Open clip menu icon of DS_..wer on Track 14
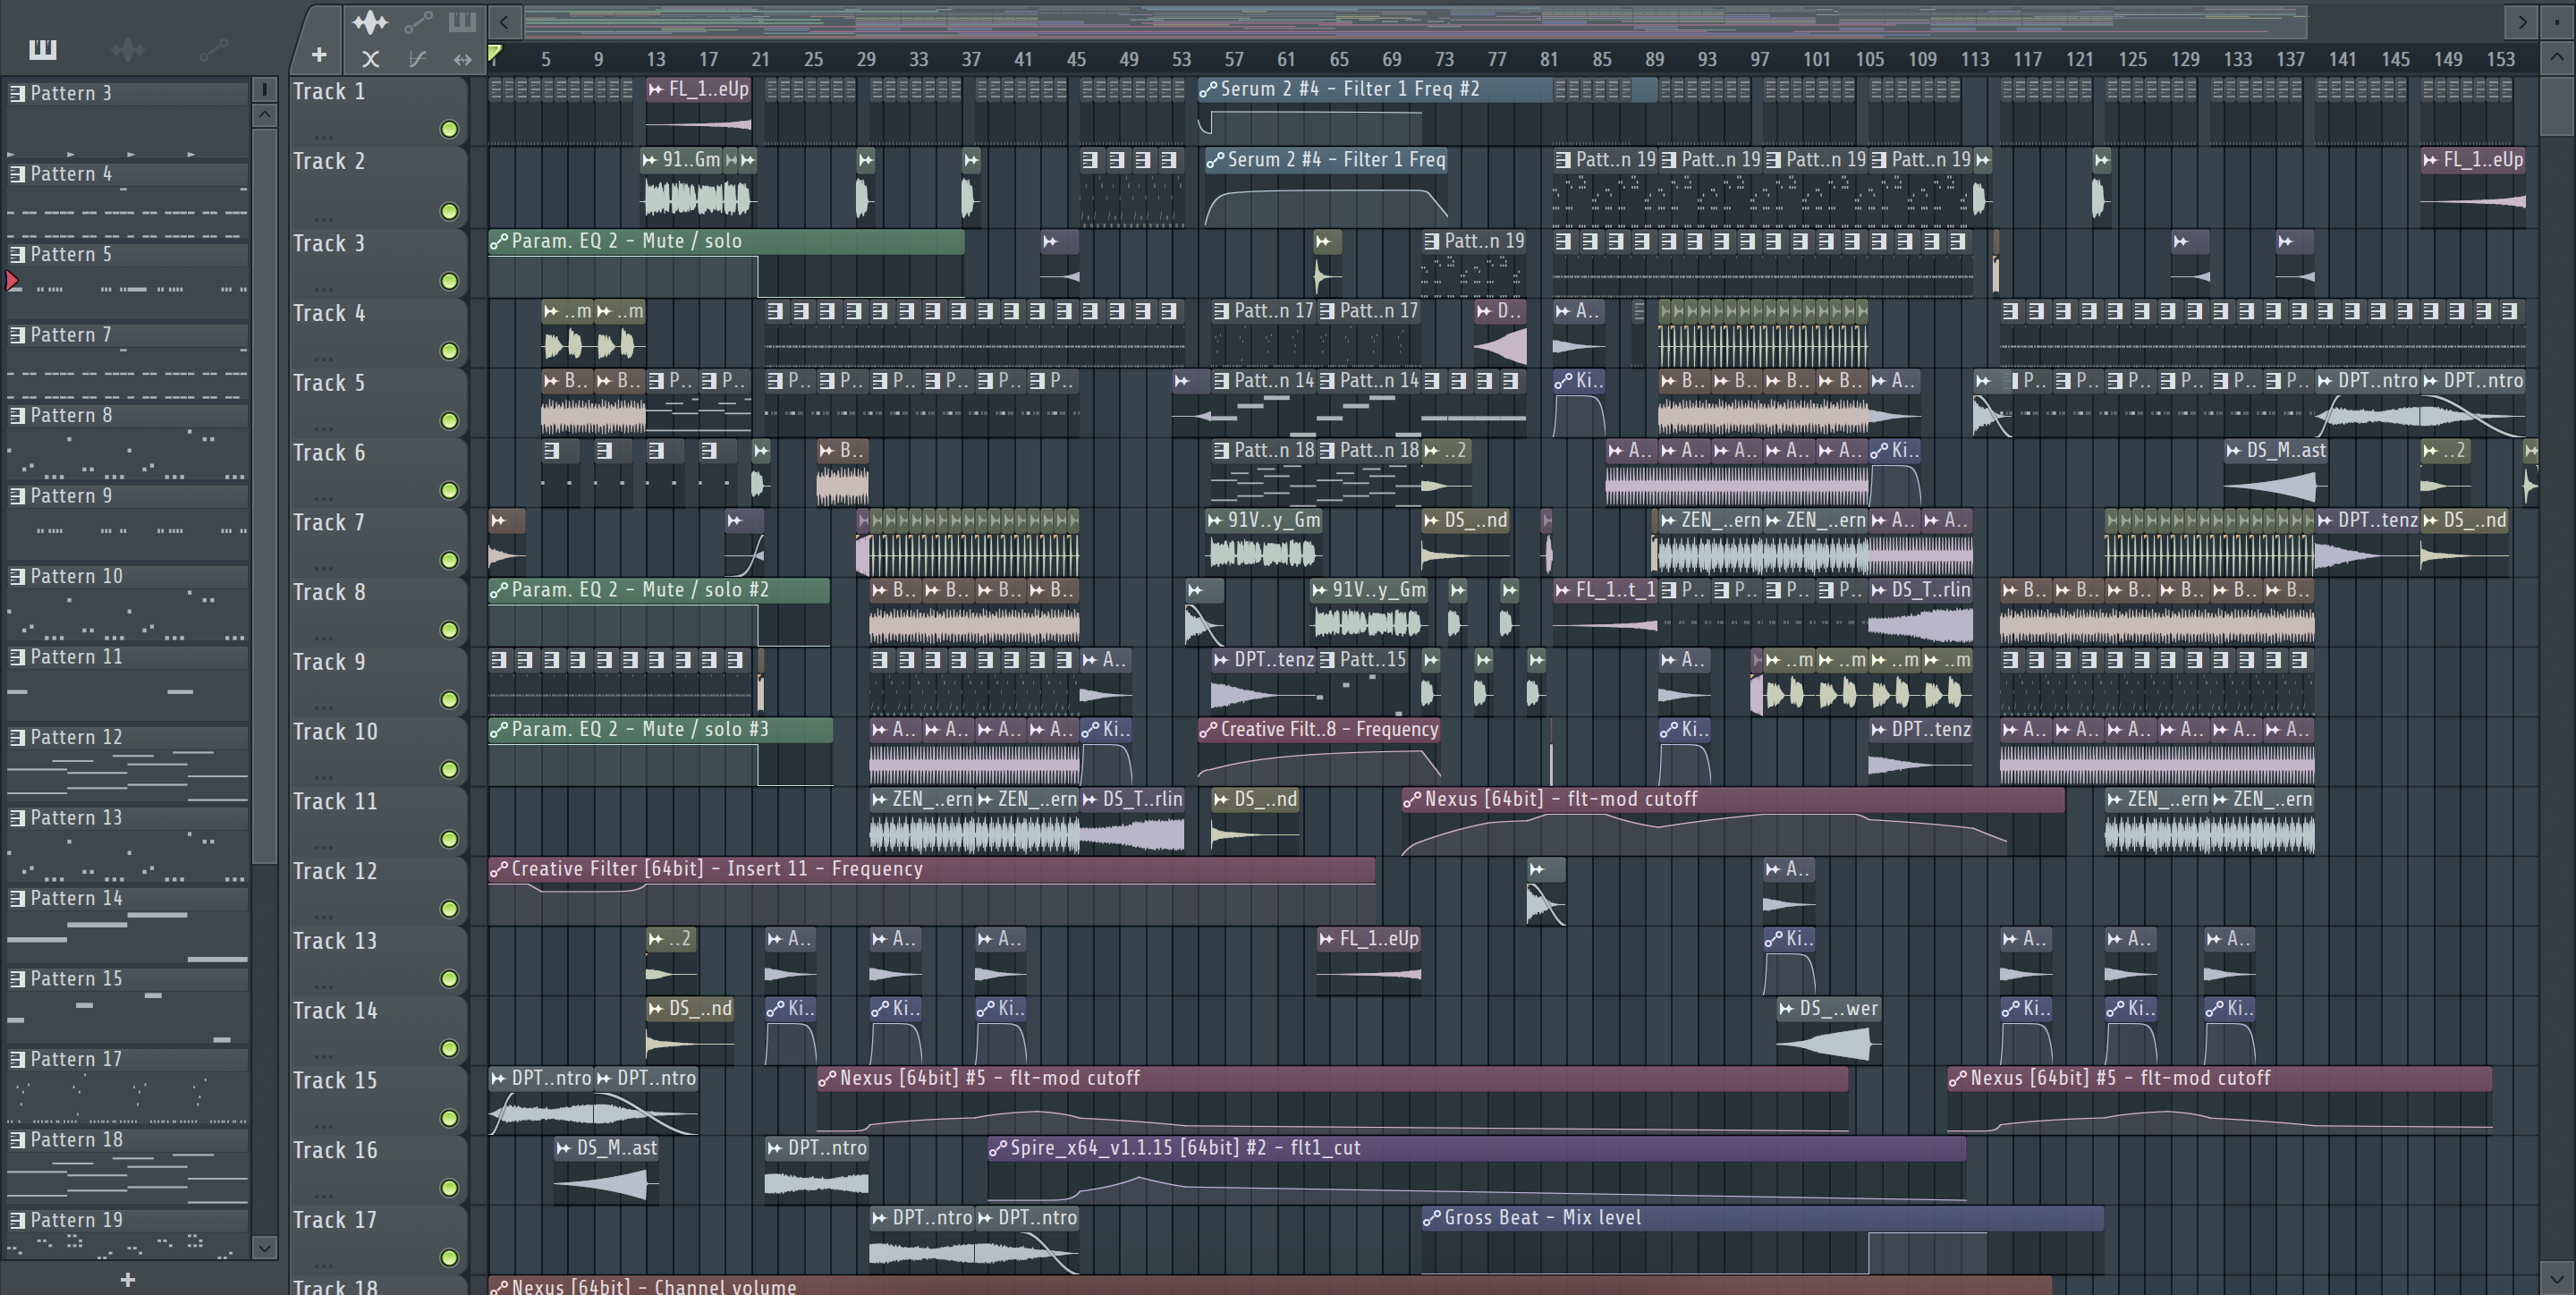Image resolution: width=2576 pixels, height=1295 pixels. pos(1787,1009)
